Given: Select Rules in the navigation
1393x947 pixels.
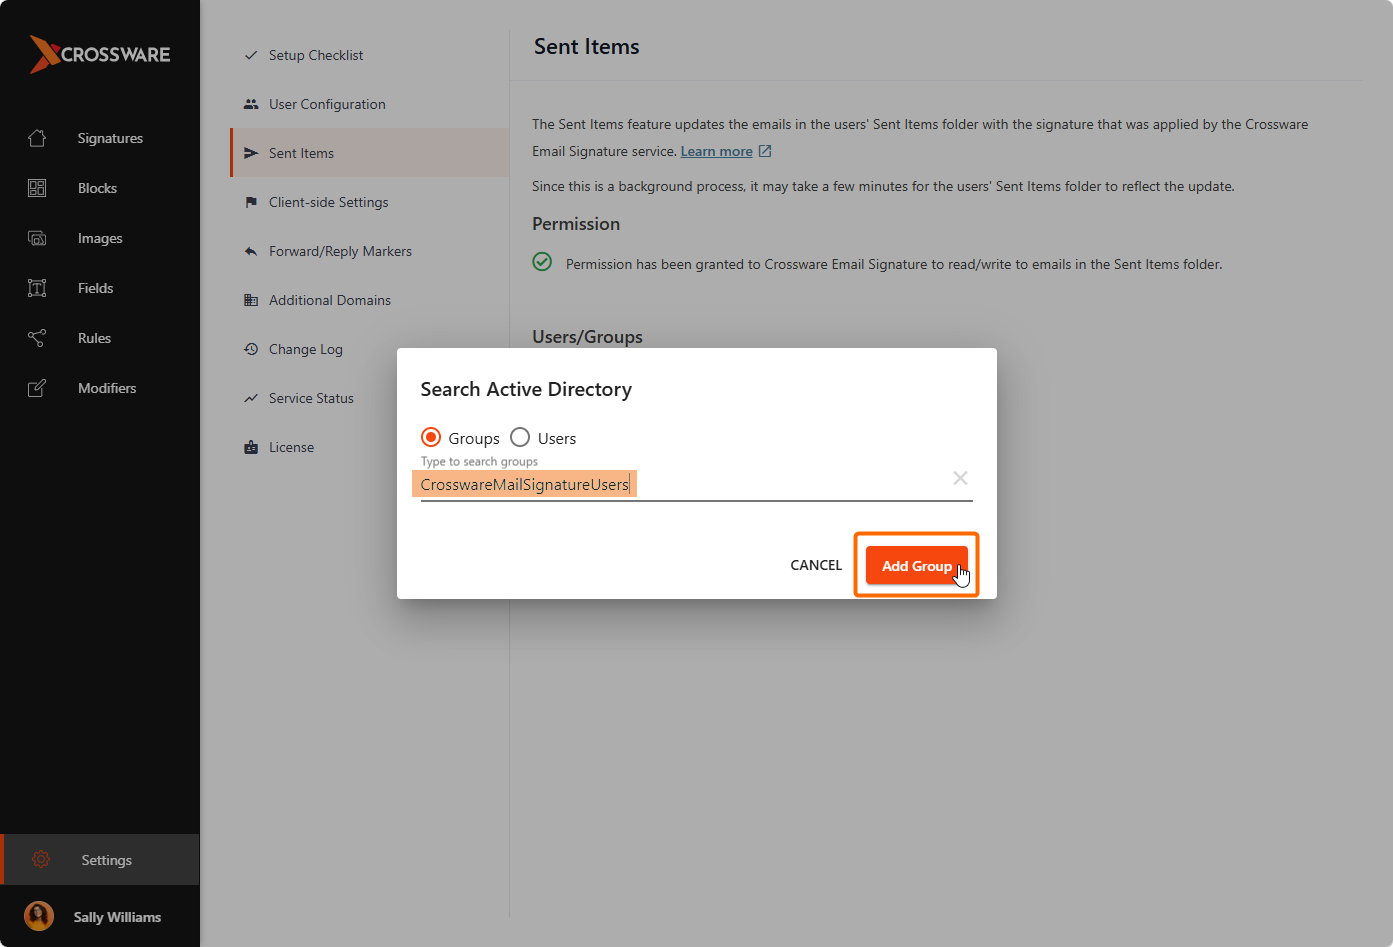Looking at the screenshot, I should (x=94, y=338).
